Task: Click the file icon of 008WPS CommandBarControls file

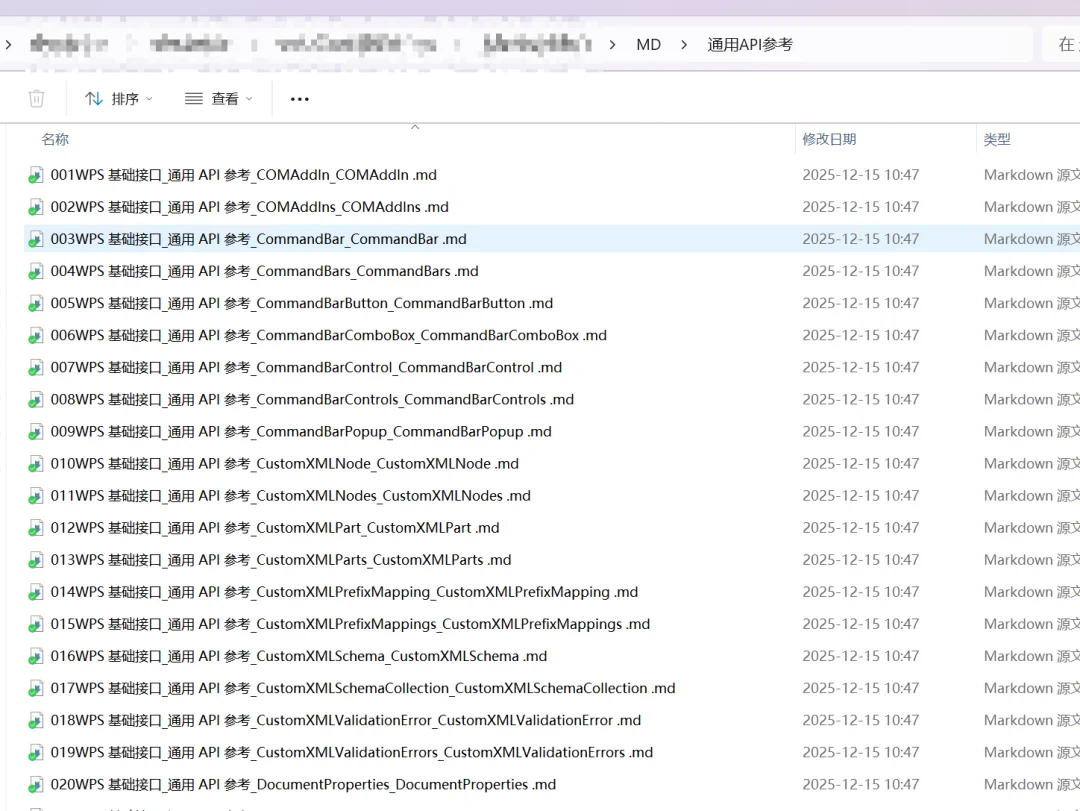Action: 36,400
